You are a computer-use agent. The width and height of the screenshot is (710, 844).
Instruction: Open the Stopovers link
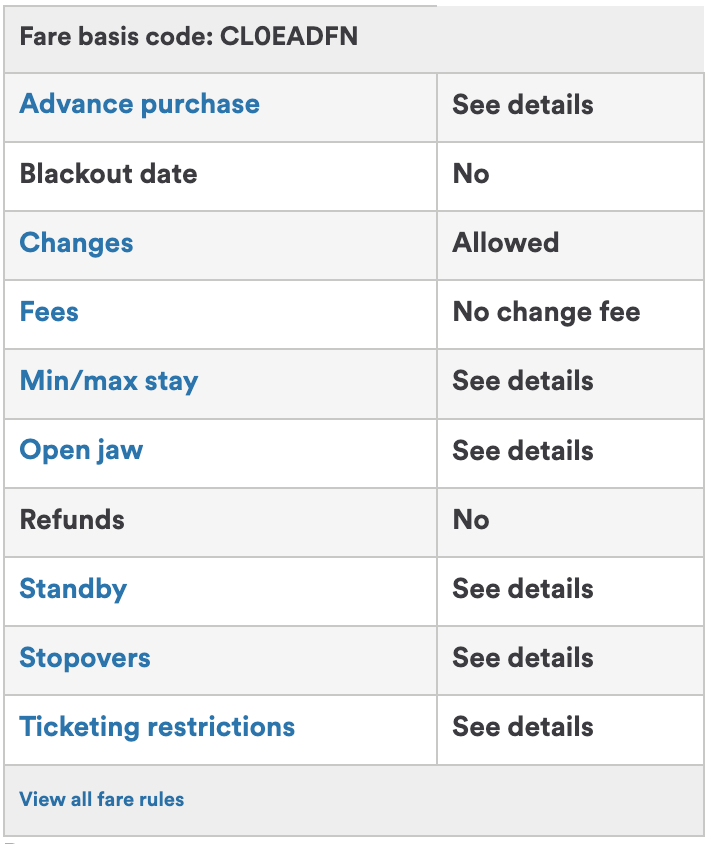pos(85,658)
